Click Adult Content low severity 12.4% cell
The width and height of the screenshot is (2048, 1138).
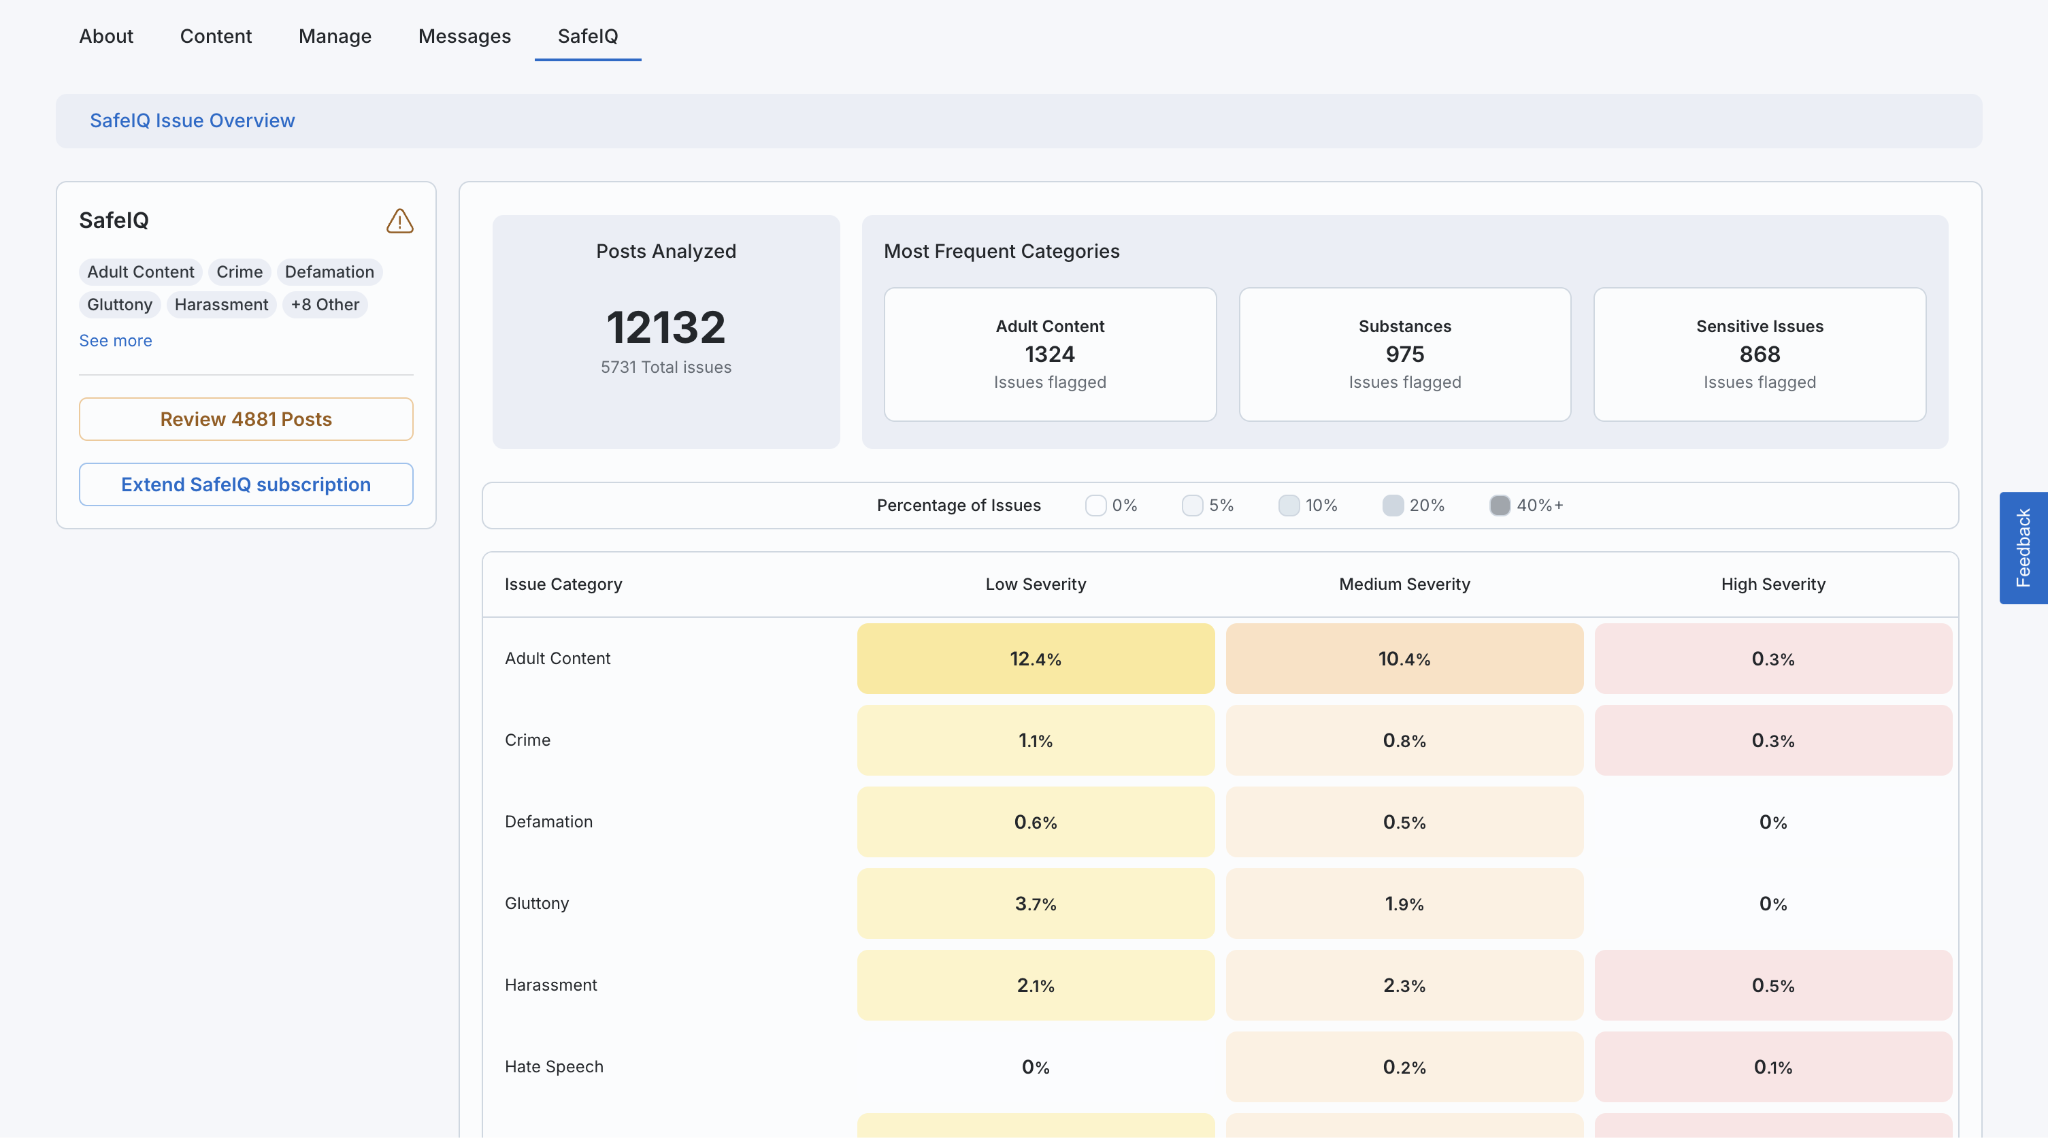(1036, 659)
